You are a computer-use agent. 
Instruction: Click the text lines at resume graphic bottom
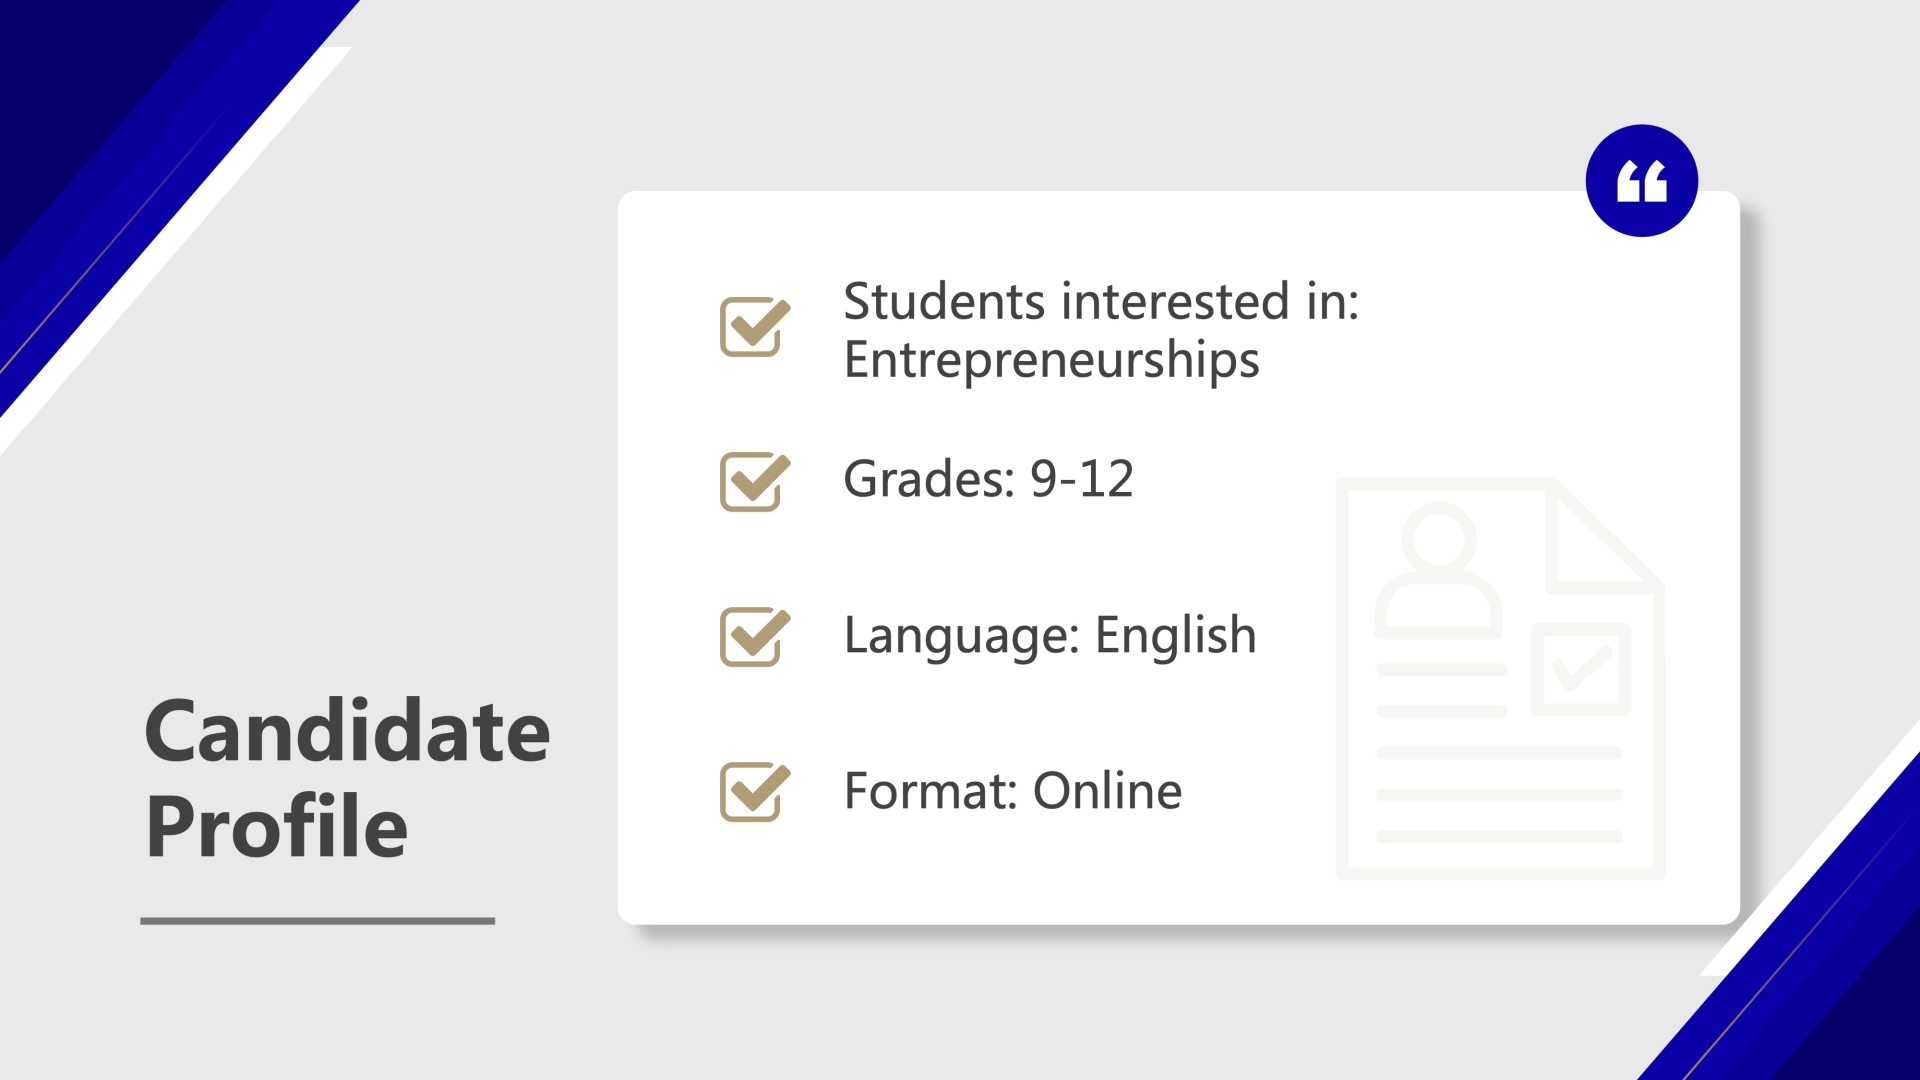(x=1499, y=795)
